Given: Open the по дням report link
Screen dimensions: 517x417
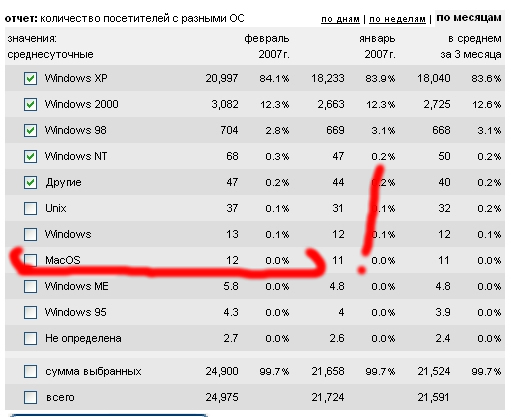Looking at the screenshot, I should tap(340, 19).
